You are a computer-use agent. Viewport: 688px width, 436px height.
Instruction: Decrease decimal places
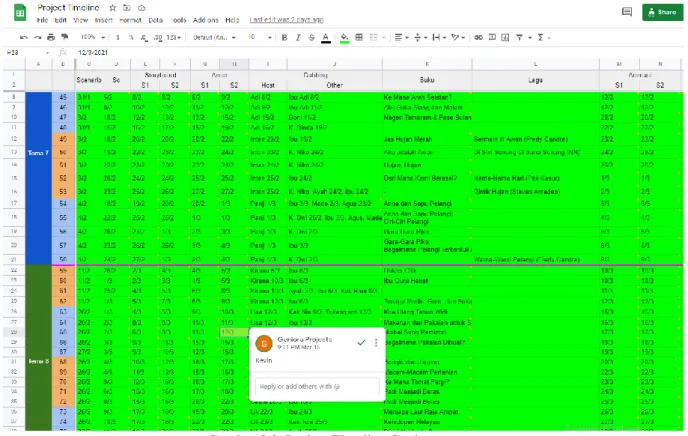(x=144, y=38)
